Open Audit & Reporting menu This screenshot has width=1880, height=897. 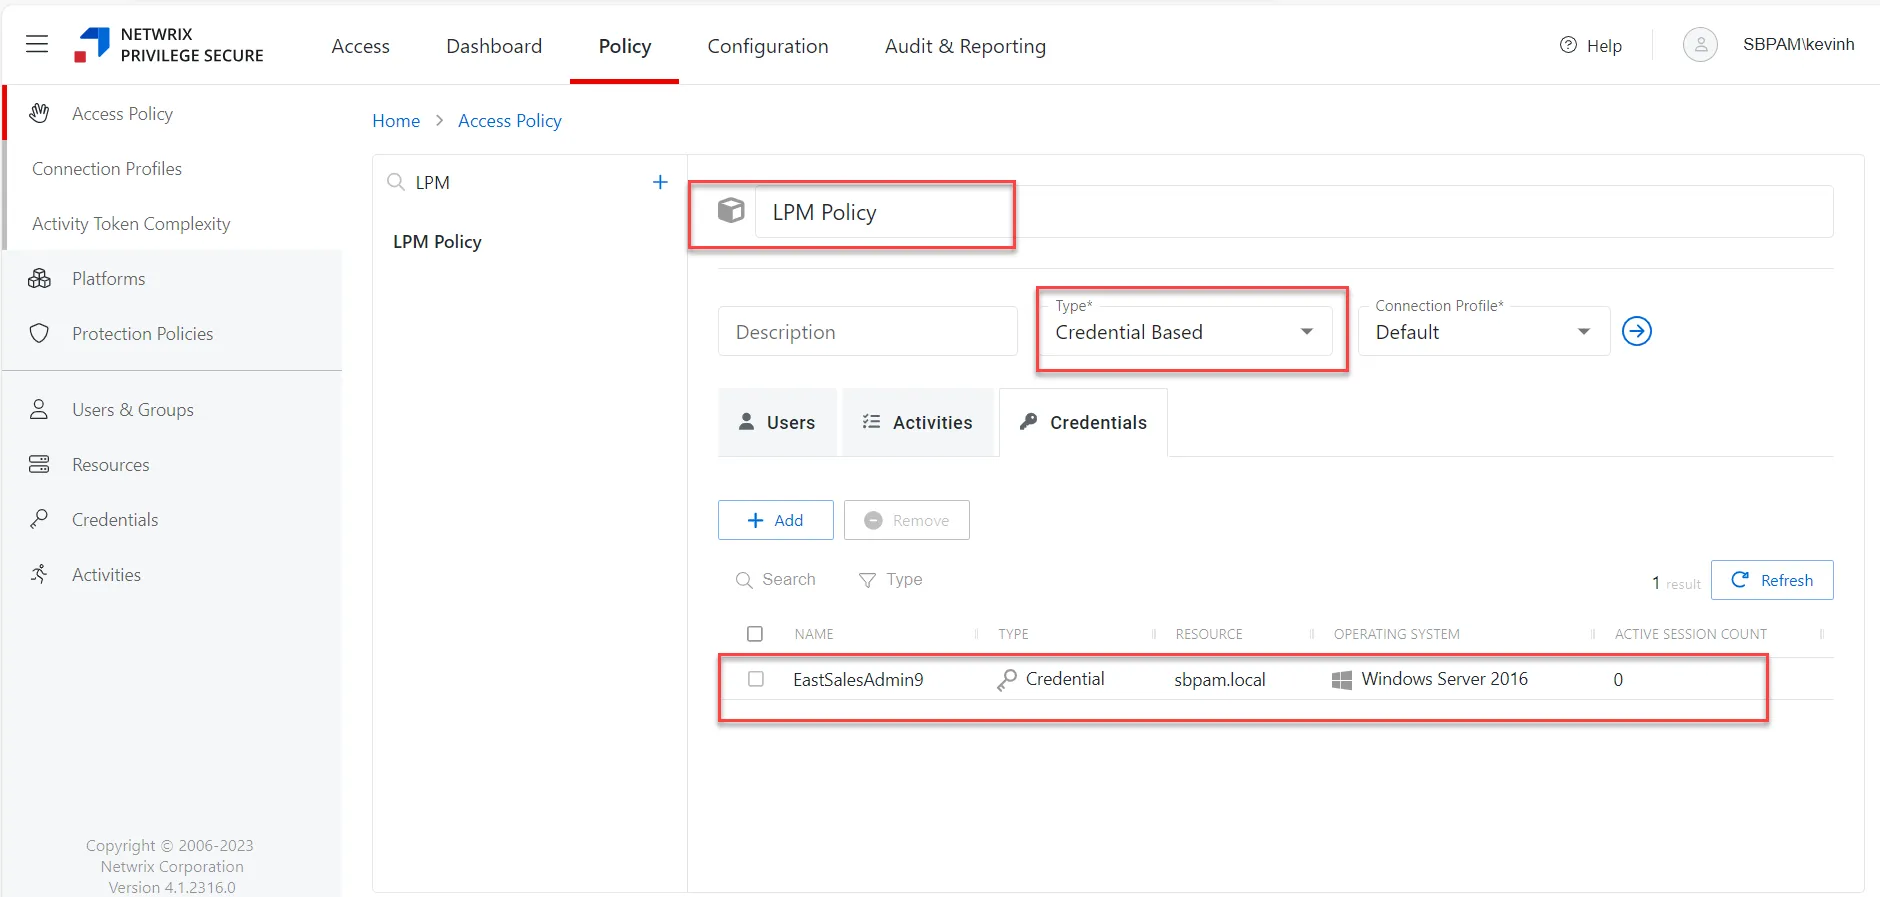pos(965,46)
